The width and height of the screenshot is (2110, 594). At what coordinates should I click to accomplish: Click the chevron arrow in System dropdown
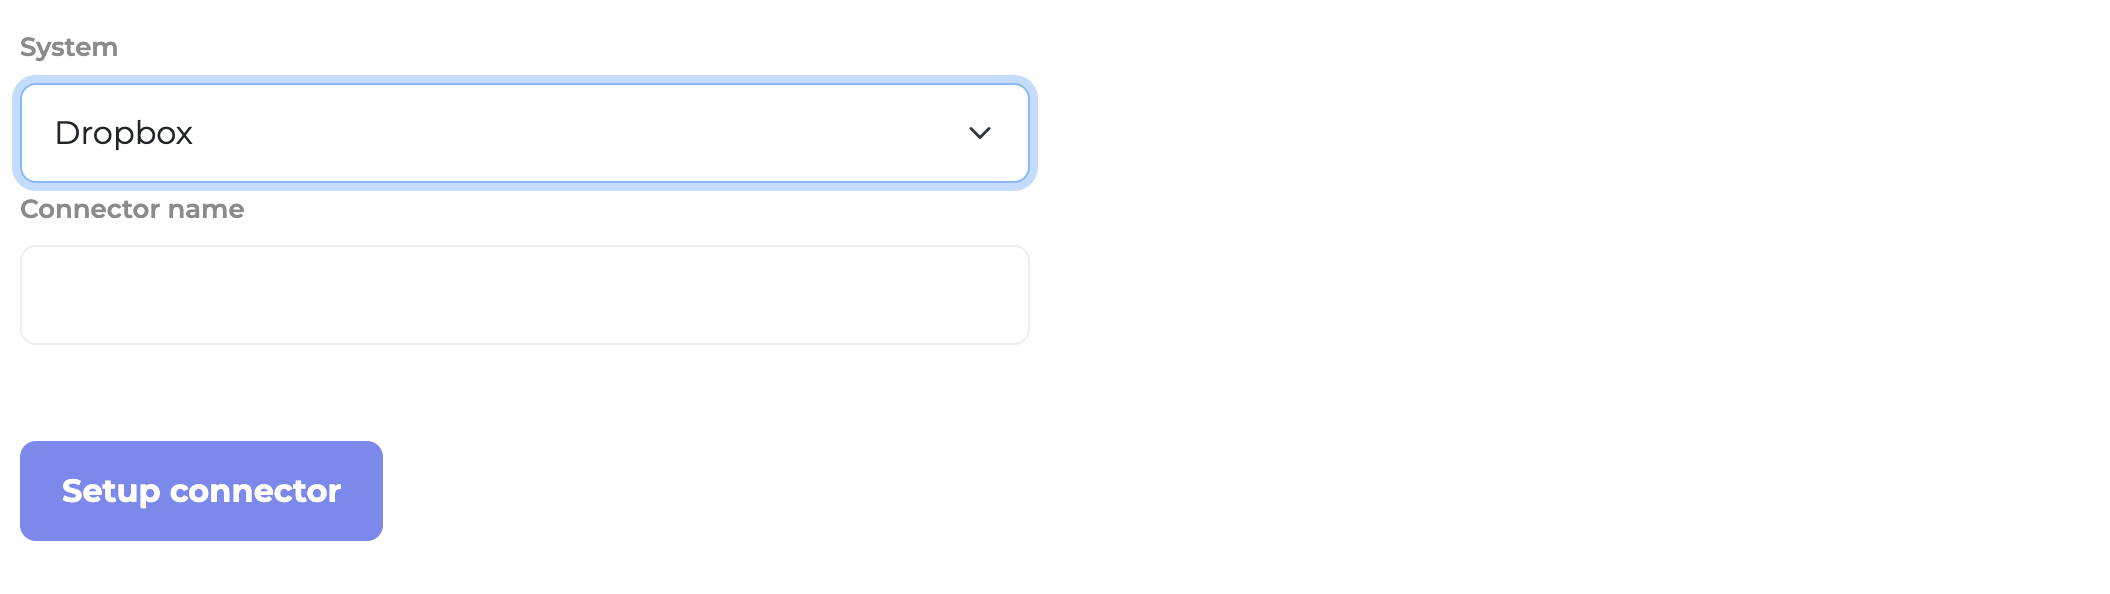(x=979, y=133)
